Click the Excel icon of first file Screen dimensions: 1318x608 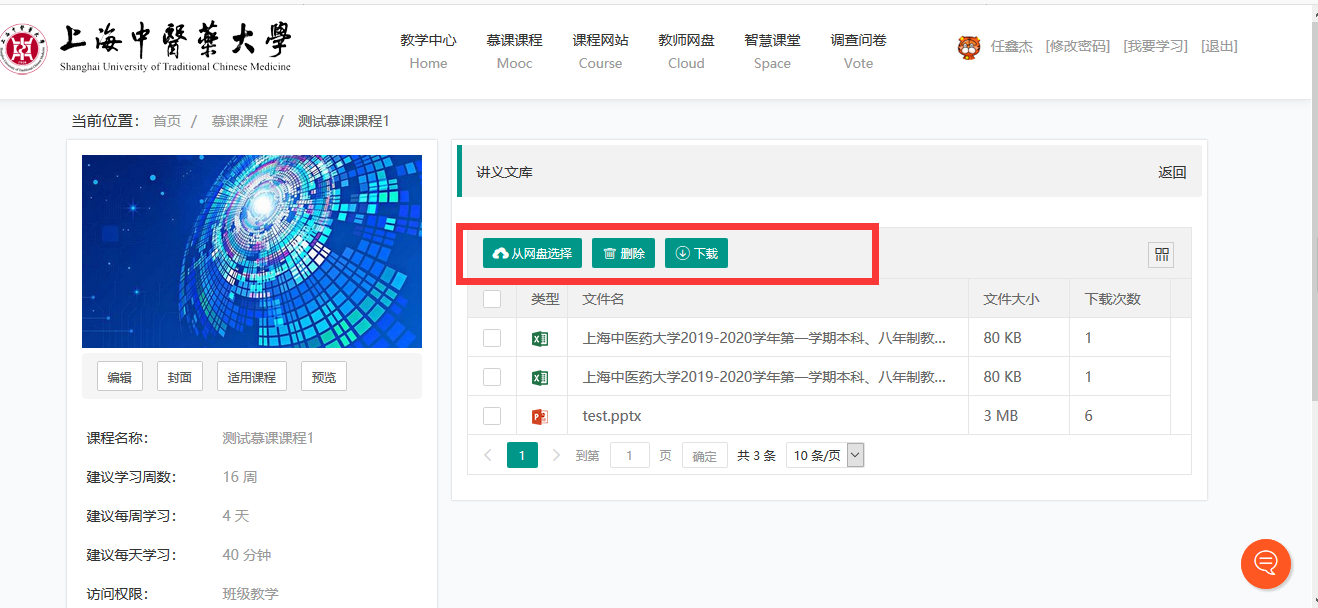540,338
